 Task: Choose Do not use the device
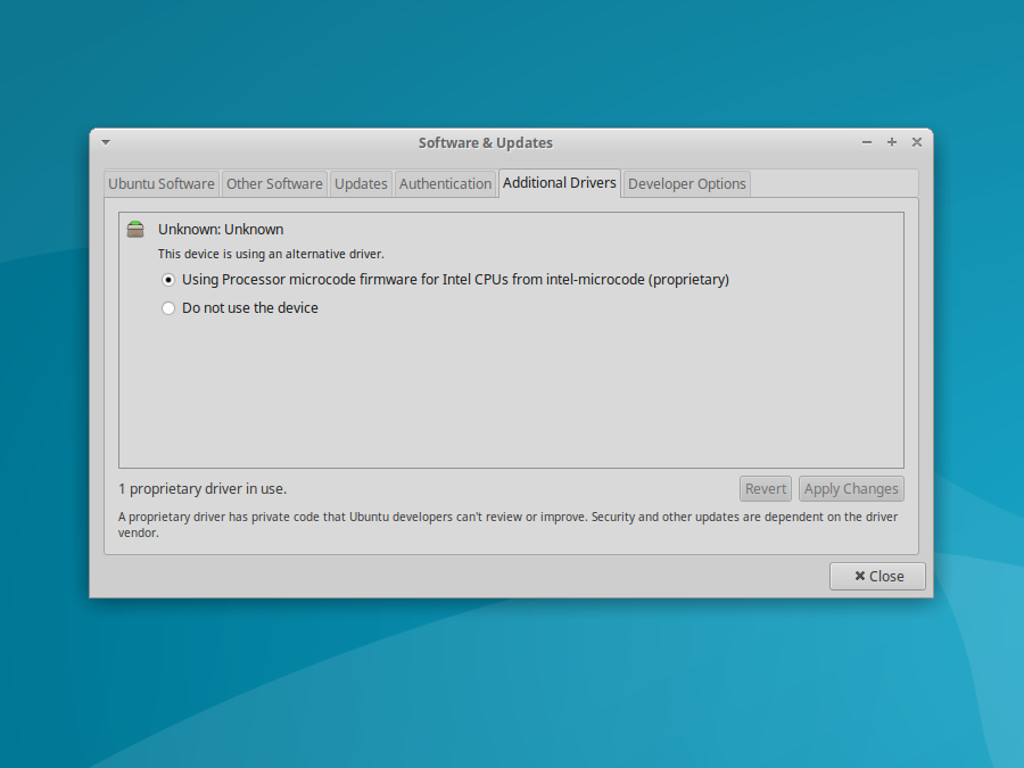[x=240, y=308]
